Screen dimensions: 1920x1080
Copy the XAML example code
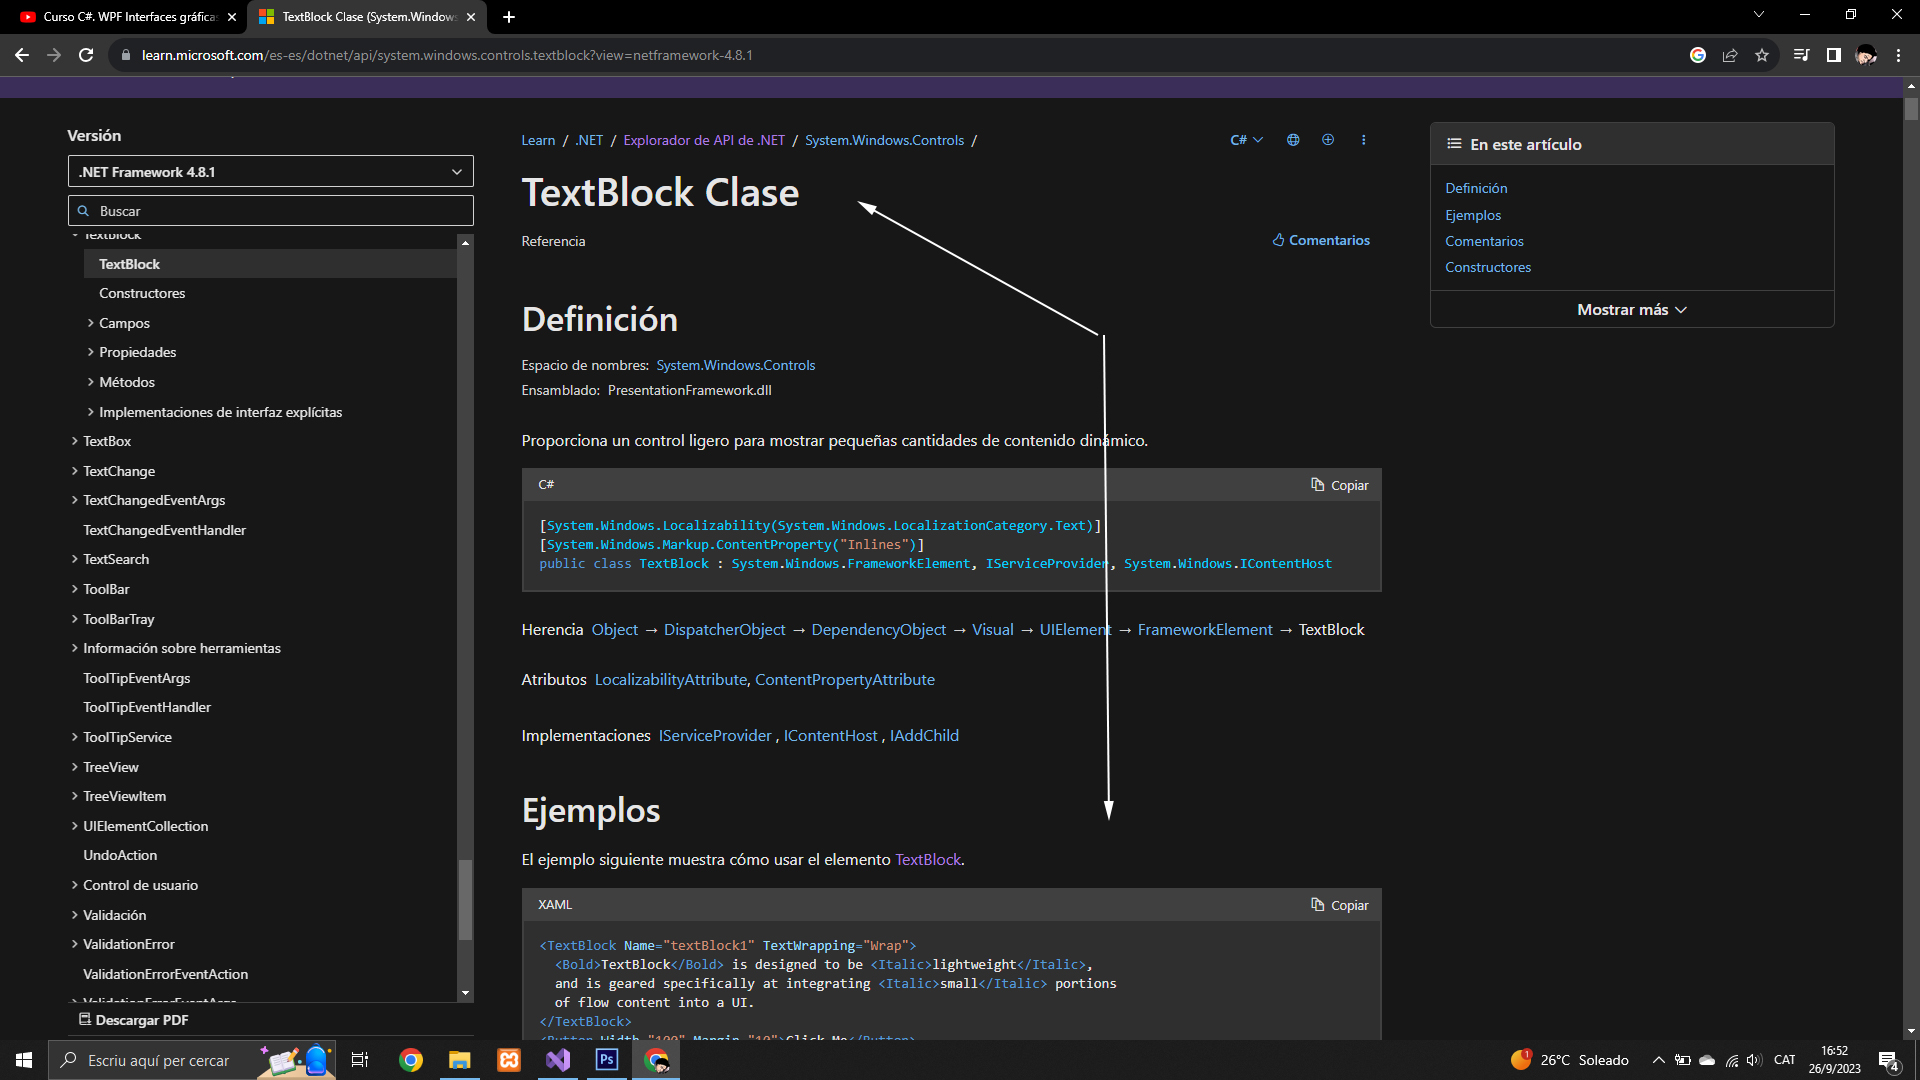click(1340, 905)
